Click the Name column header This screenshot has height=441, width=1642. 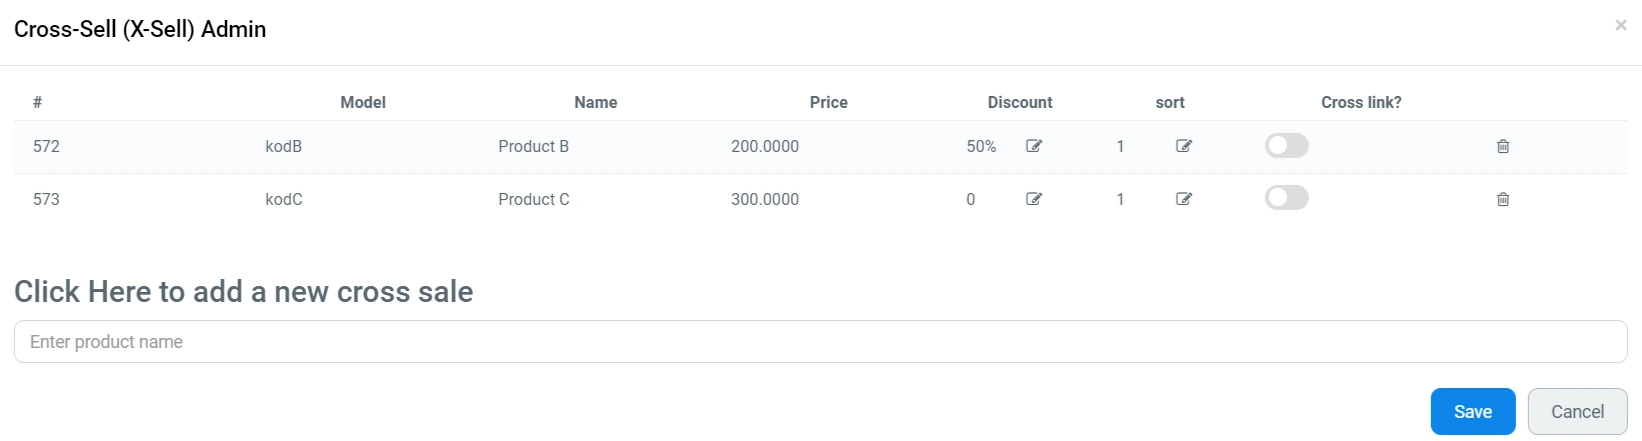point(595,102)
